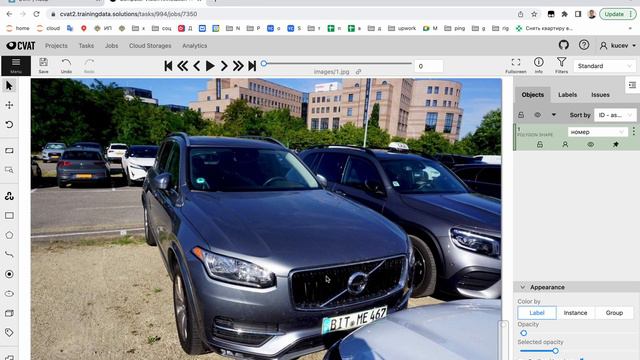This screenshot has width=640, height=360.
Task: Jump to the first frame
Action: coord(168,66)
